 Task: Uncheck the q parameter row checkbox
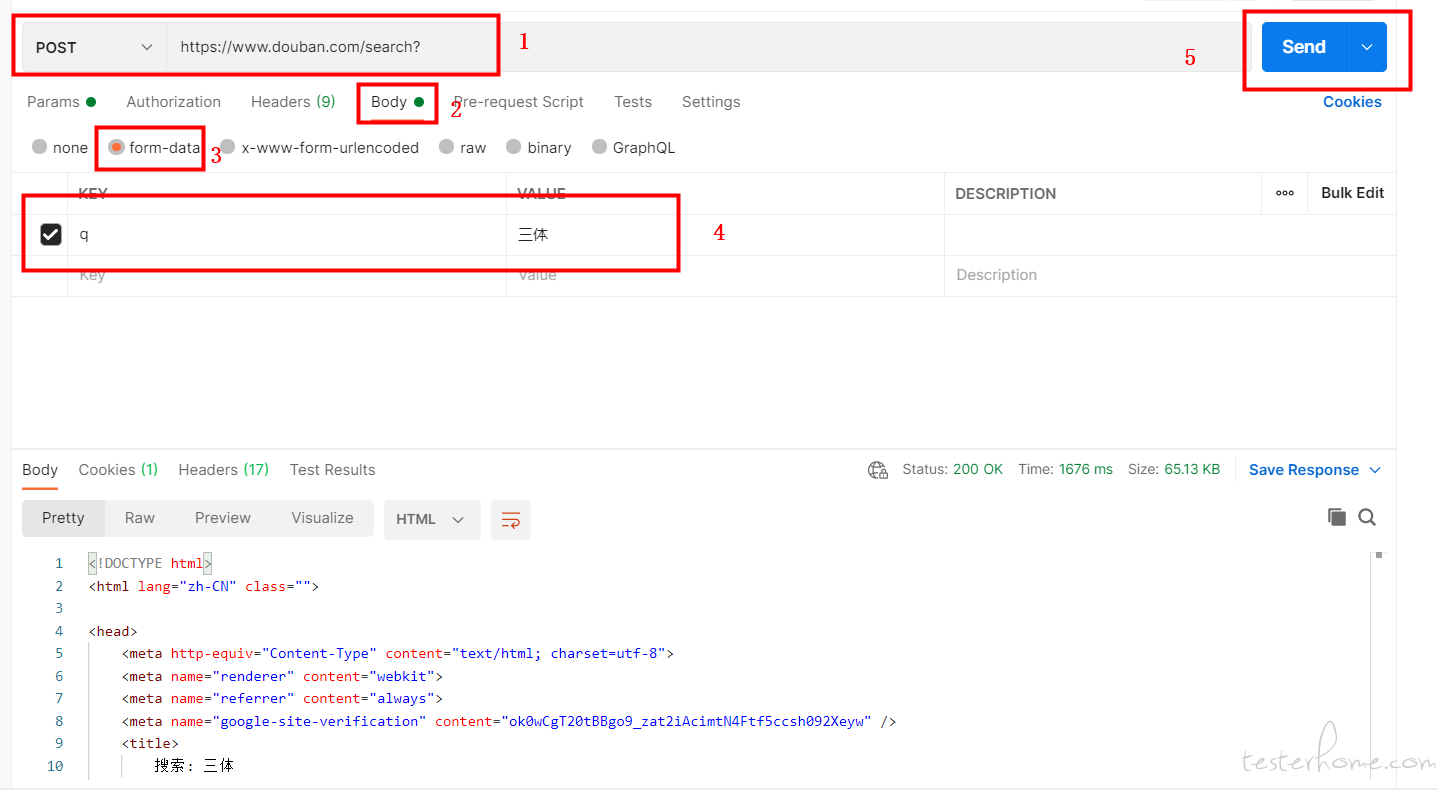coord(51,234)
